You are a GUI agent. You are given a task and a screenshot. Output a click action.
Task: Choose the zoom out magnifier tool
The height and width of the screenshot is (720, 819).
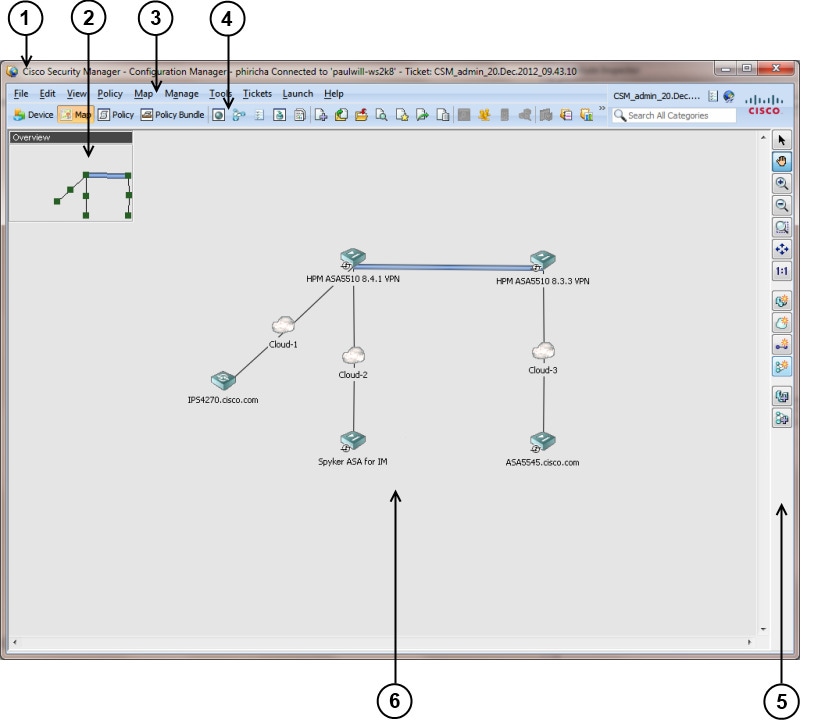(781, 205)
